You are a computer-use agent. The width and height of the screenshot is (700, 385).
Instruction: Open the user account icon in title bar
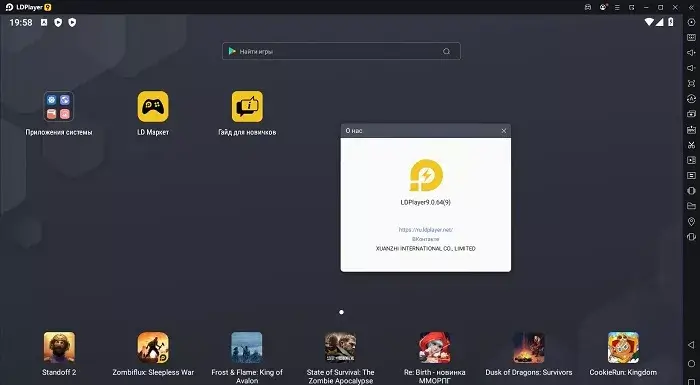tap(603, 7)
